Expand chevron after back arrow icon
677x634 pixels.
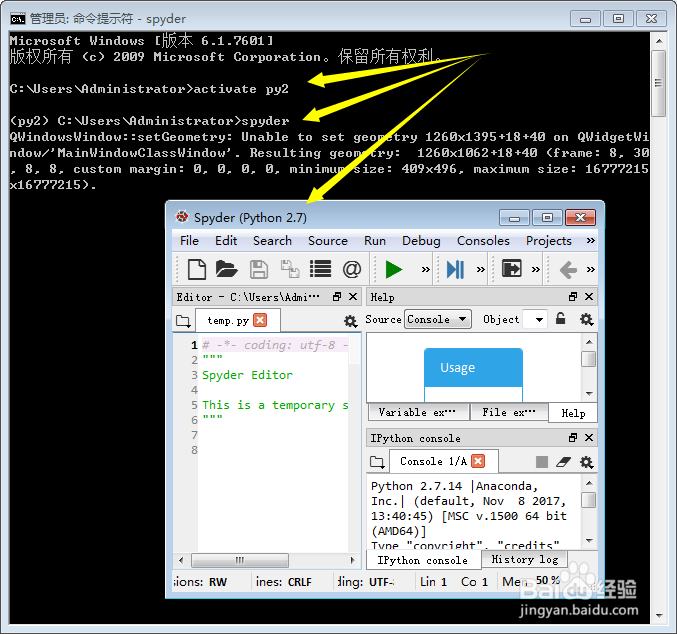click(x=591, y=270)
